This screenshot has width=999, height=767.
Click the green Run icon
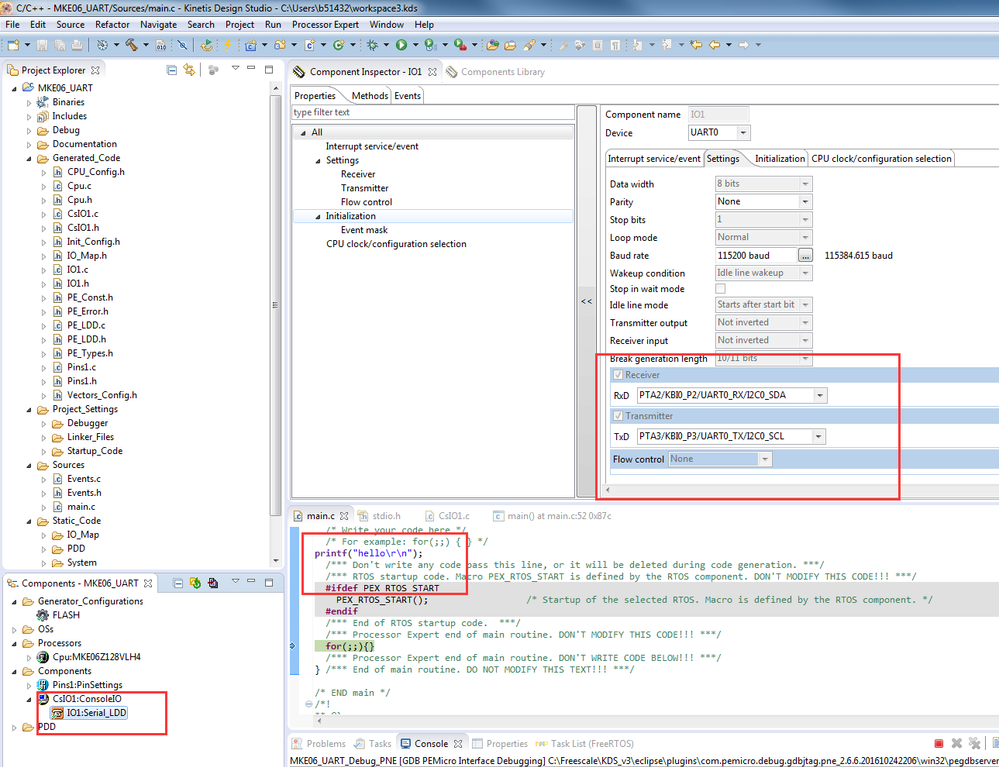coord(401,45)
